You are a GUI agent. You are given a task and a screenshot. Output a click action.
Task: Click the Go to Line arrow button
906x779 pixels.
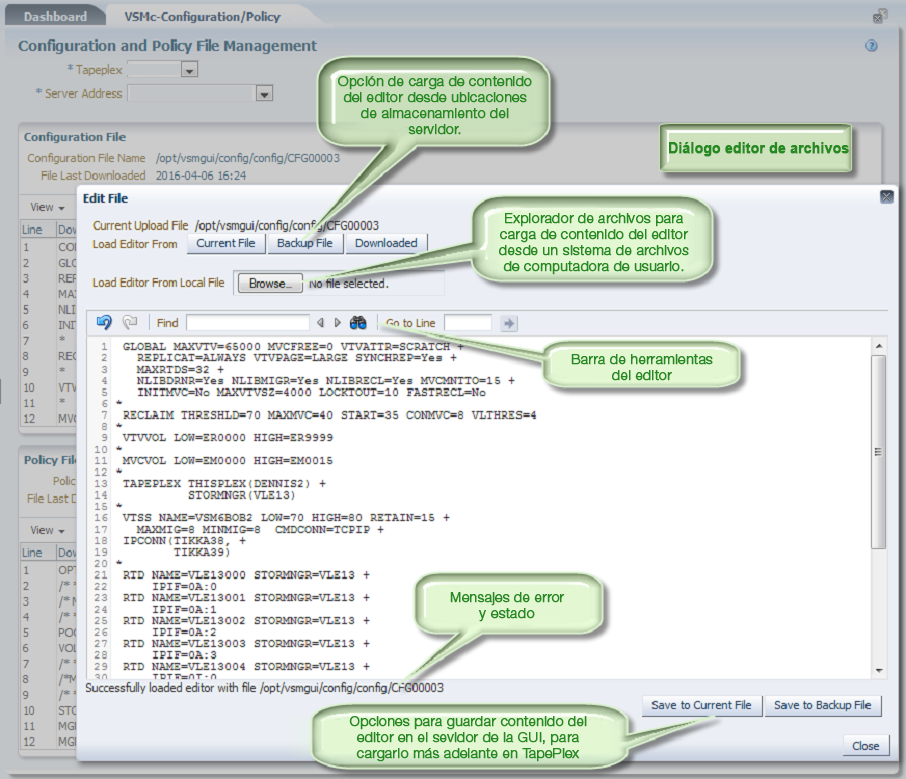pos(508,323)
